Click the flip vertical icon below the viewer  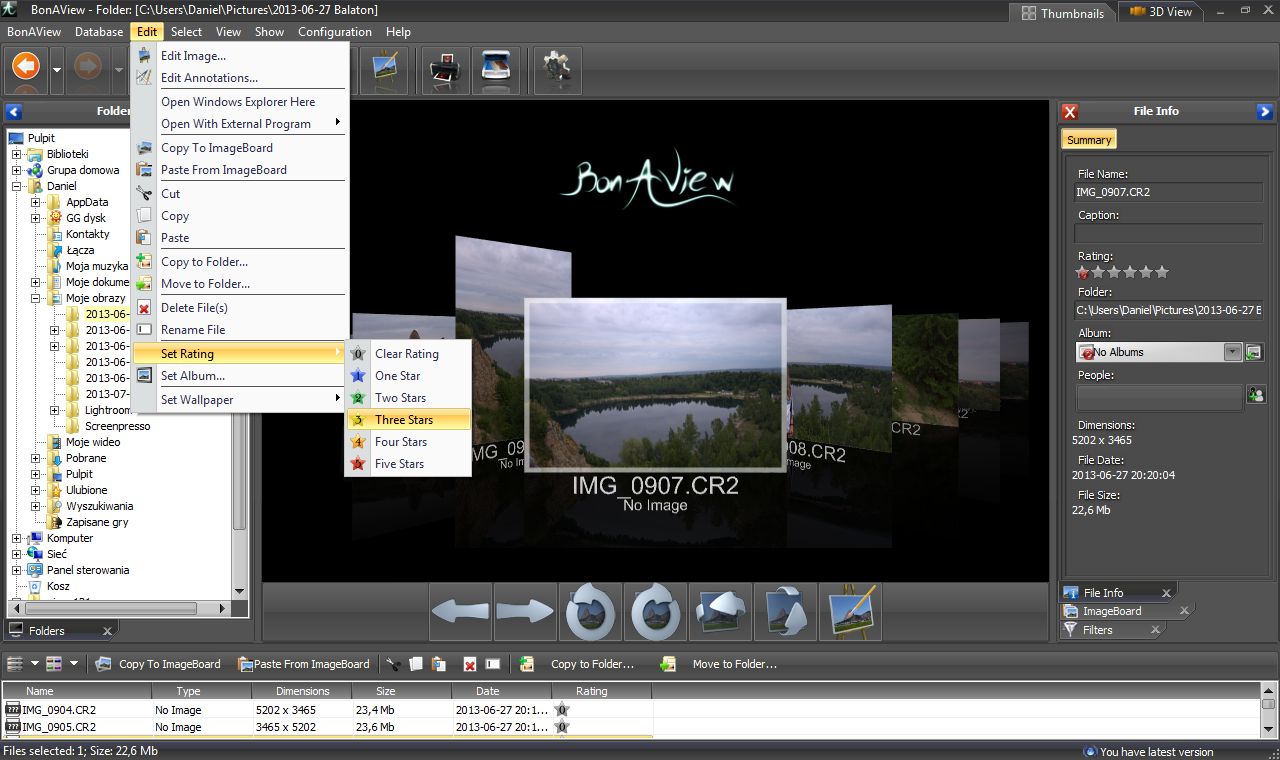(x=785, y=611)
